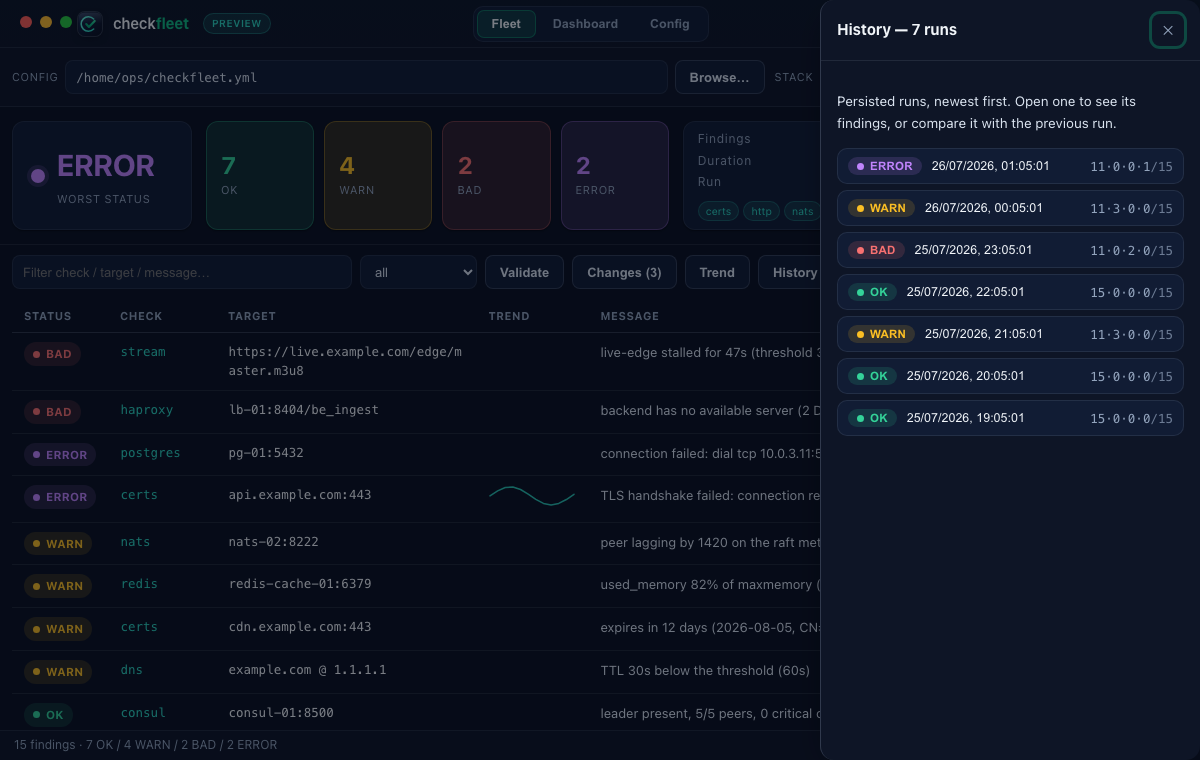1200x760 pixels.
Task: Open the BAD run from 25/07/2026, 23:05:01
Action: (x=1010, y=250)
